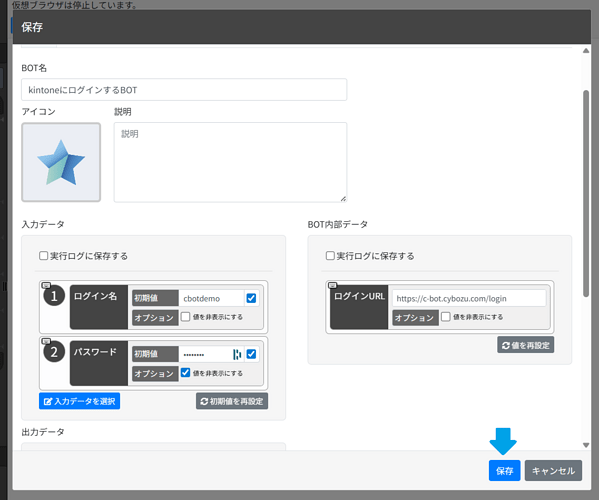
Task: Uncheck 値を非表示にする for パスワード
Action: [x=185, y=372]
